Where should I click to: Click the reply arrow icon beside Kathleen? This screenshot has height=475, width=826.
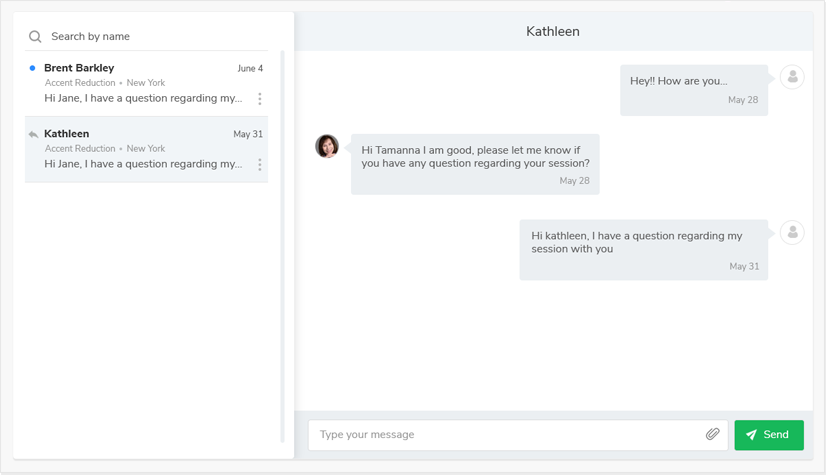pos(33,134)
